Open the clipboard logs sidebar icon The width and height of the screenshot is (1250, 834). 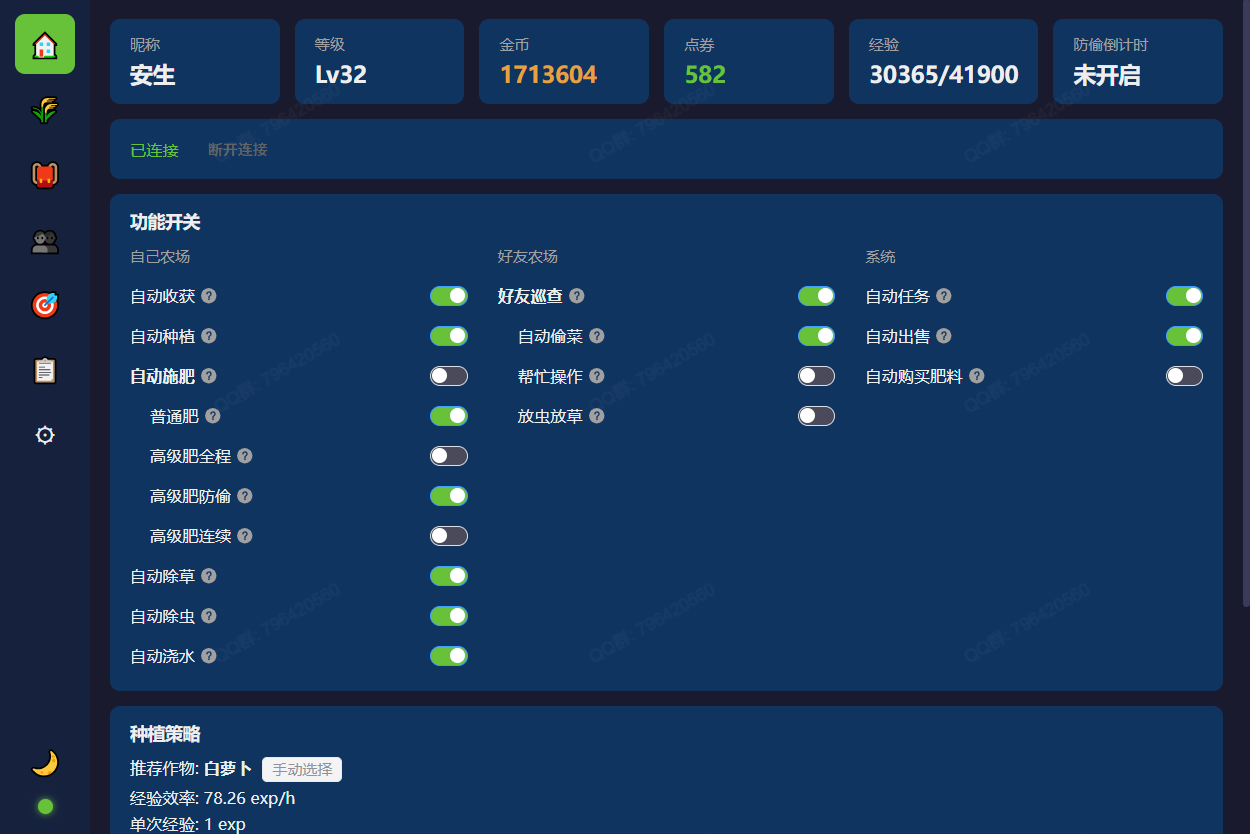pos(45,370)
